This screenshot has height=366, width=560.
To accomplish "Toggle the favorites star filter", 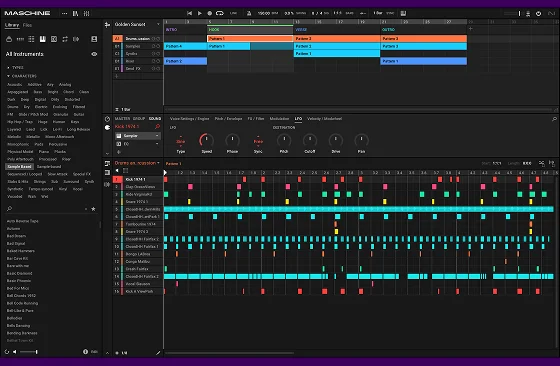I will click(x=93, y=209).
